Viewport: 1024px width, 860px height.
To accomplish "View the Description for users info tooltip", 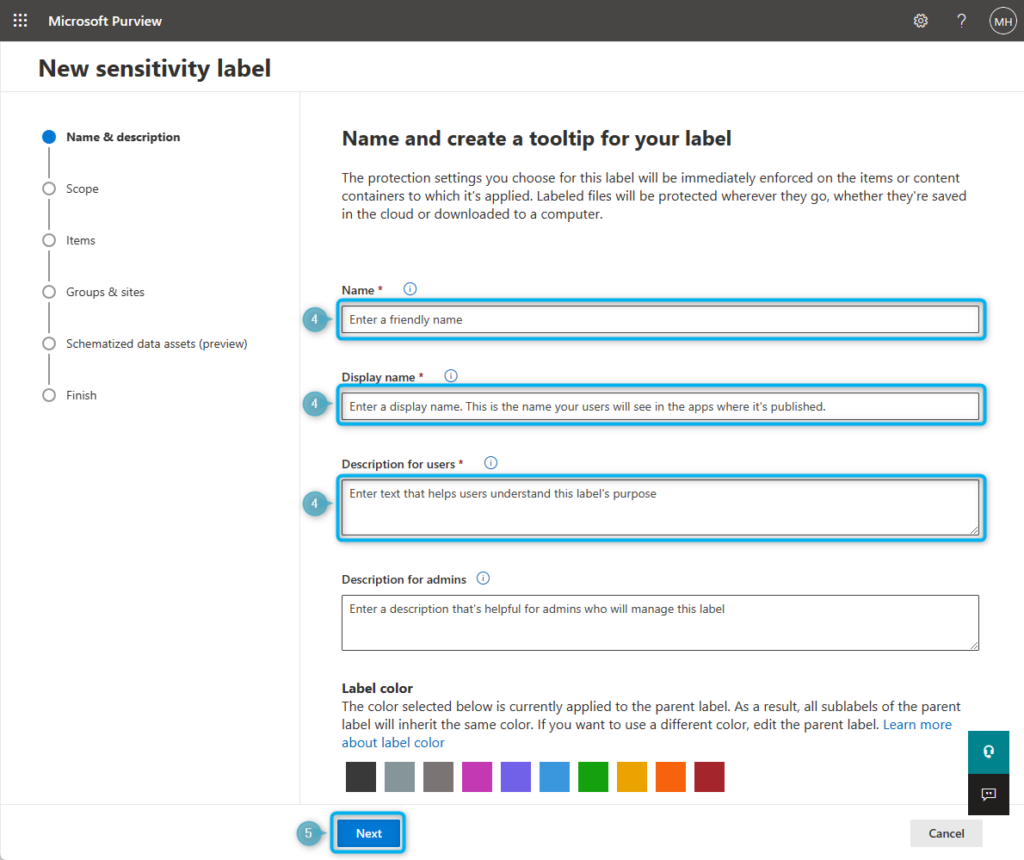I will click(490, 462).
